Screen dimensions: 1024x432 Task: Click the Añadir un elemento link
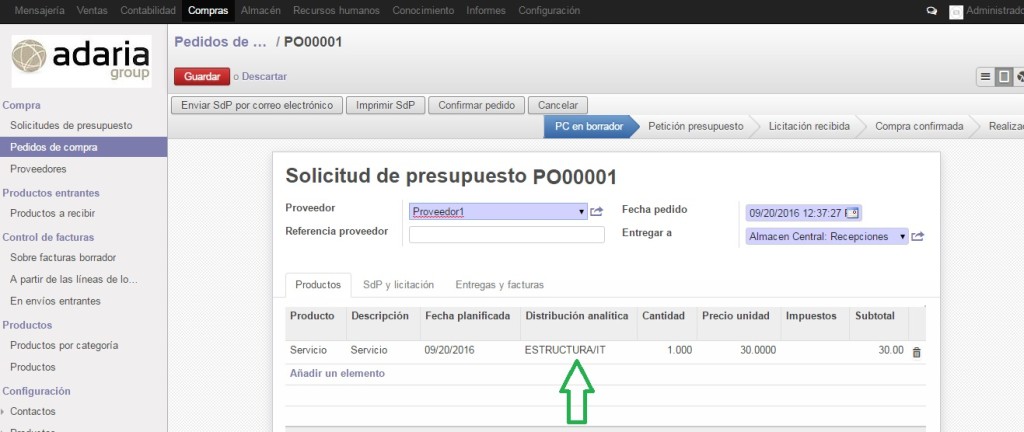pyautogui.click(x=337, y=373)
